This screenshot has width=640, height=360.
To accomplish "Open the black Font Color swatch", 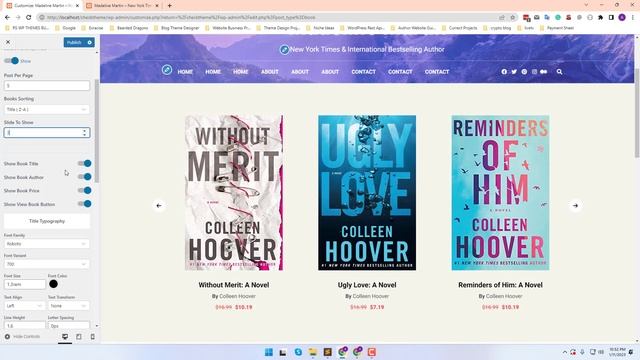I will (53, 284).
